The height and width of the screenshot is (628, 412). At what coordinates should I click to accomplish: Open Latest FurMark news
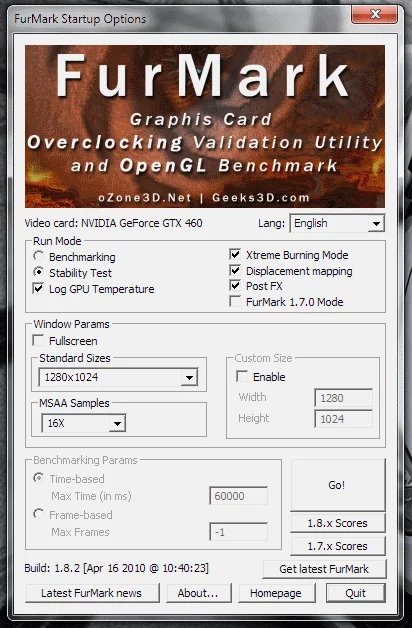tap(92, 593)
